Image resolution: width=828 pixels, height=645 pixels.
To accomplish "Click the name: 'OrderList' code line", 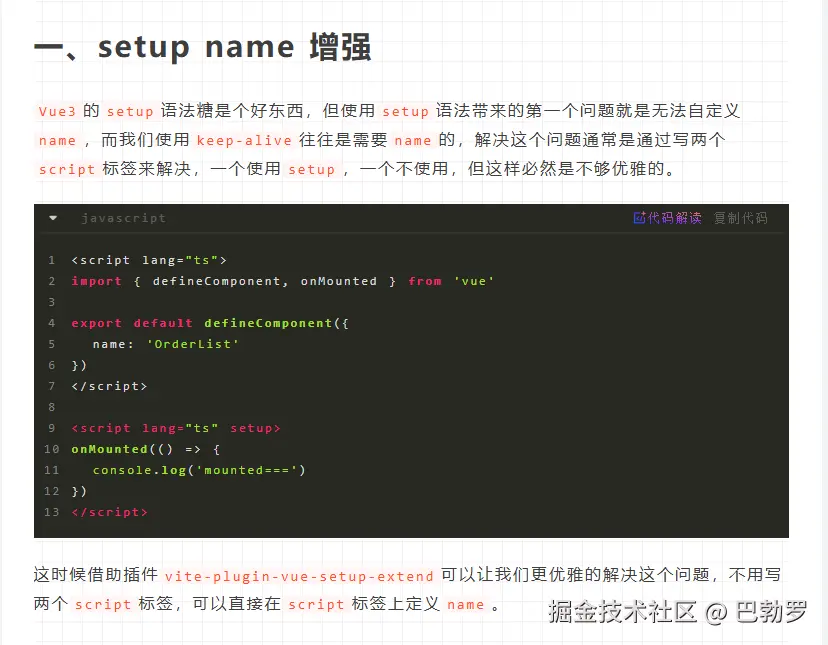I will (165, 344).
